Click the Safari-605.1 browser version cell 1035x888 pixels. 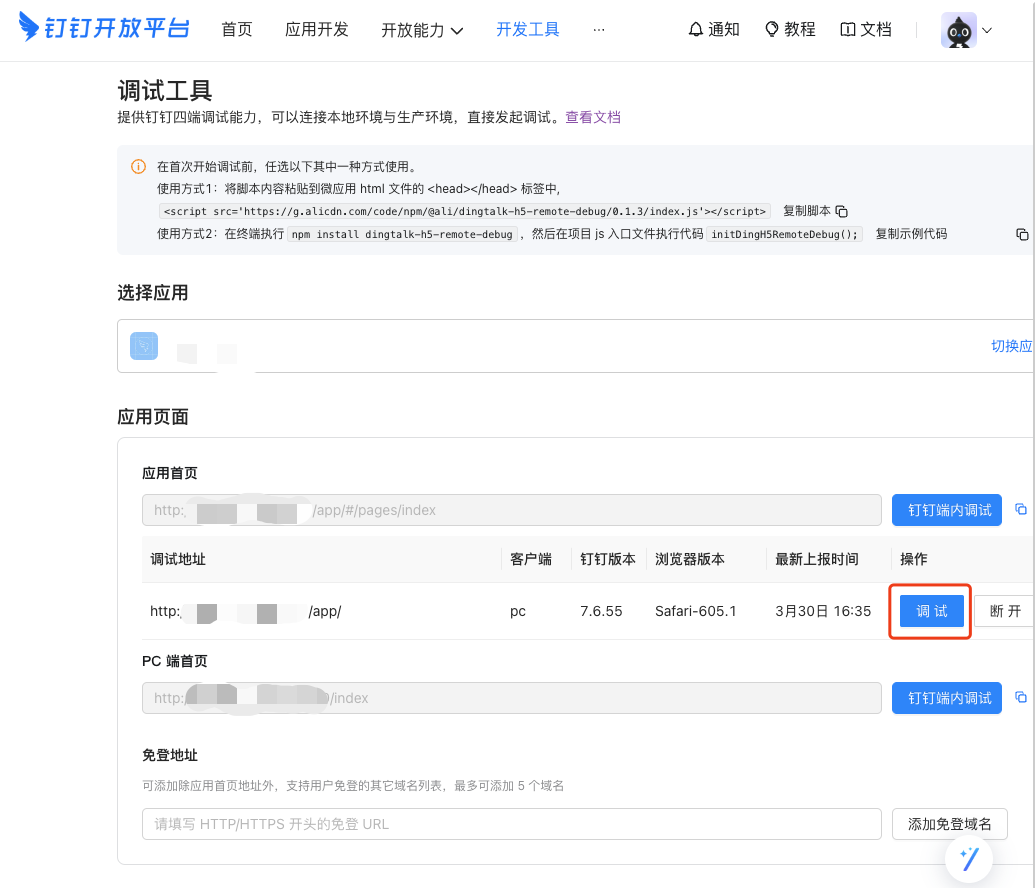coord(695,611)
